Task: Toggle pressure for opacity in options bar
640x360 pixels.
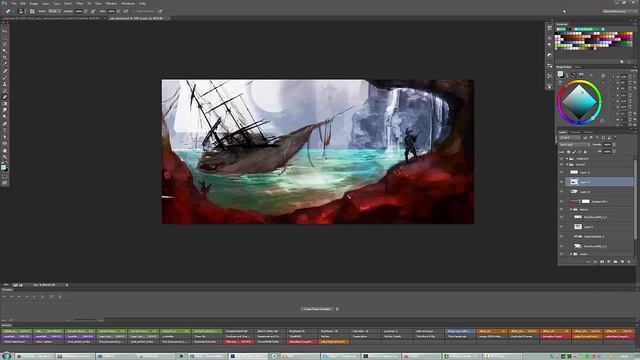Action: click(x=93, y=11)
